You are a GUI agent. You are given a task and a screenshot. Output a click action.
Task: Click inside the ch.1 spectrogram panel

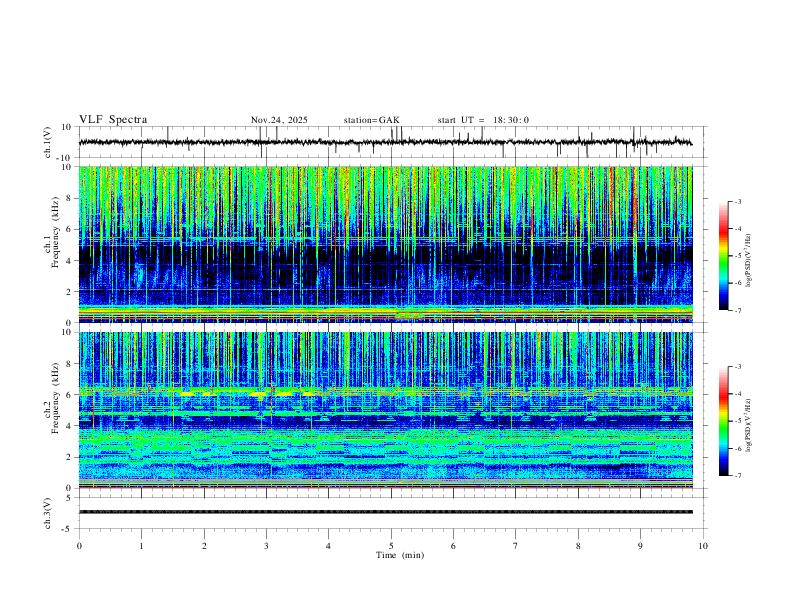coord(385,244)
